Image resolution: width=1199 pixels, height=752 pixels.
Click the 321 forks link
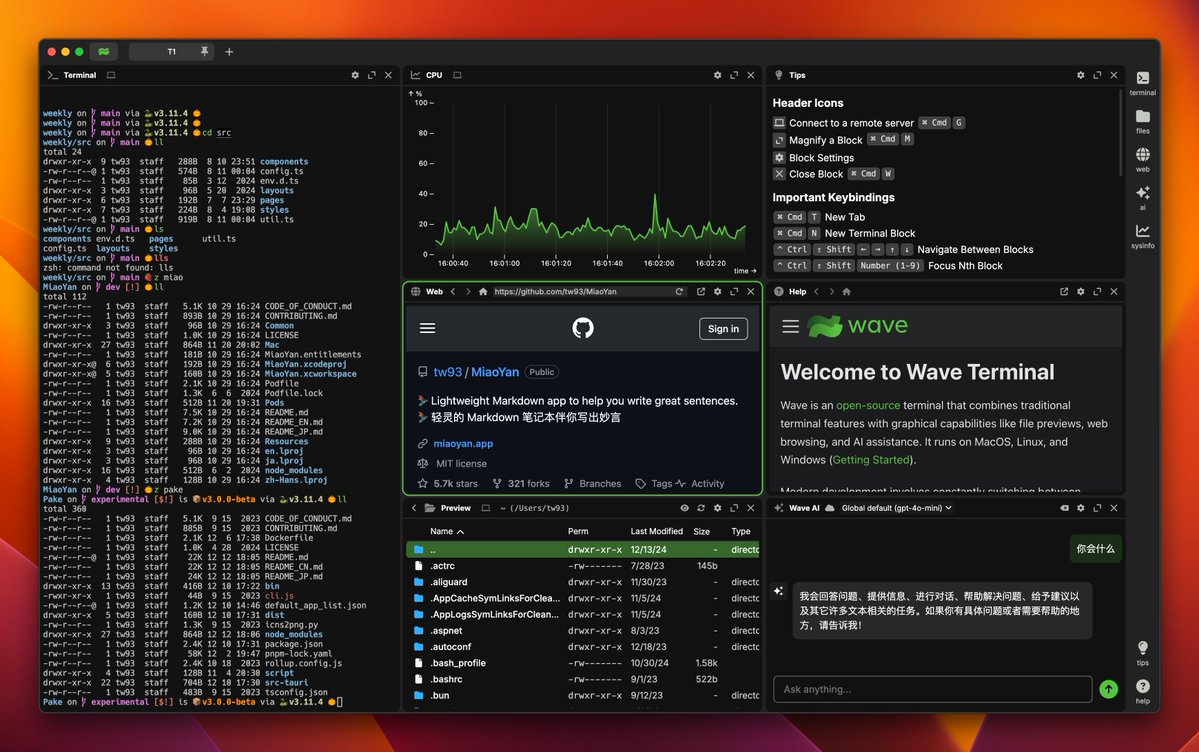(521, 483)
